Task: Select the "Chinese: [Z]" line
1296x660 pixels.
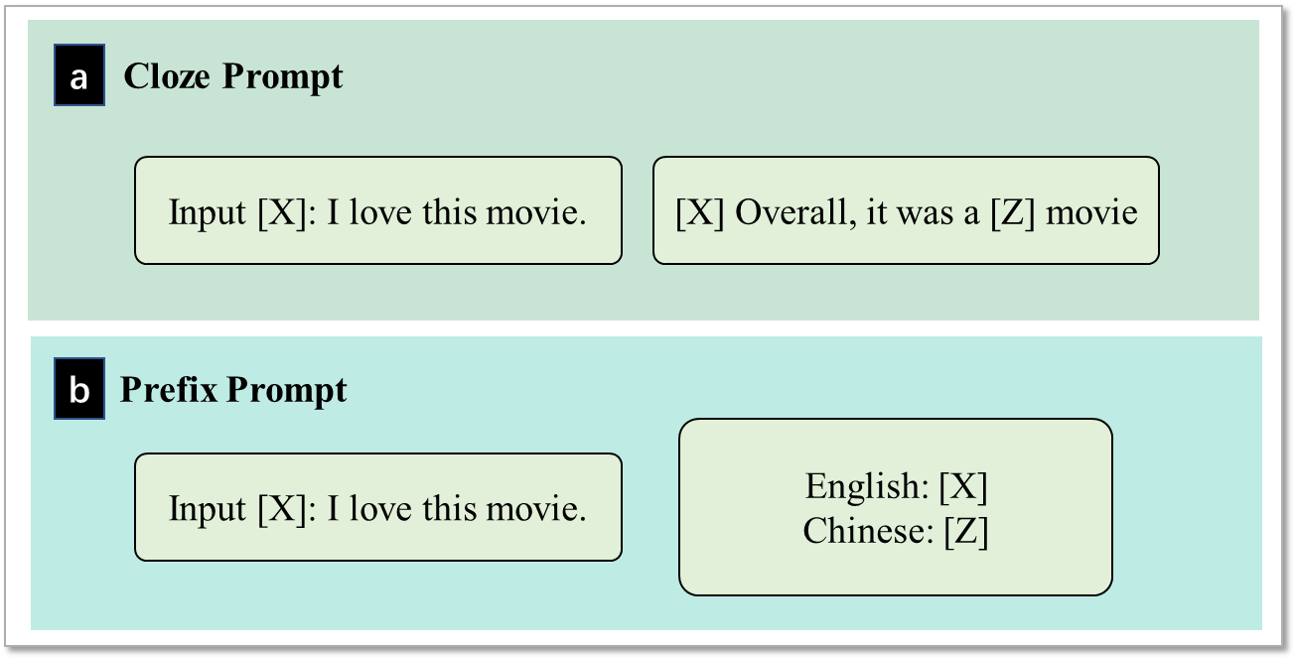Action: tap(896, 531)
